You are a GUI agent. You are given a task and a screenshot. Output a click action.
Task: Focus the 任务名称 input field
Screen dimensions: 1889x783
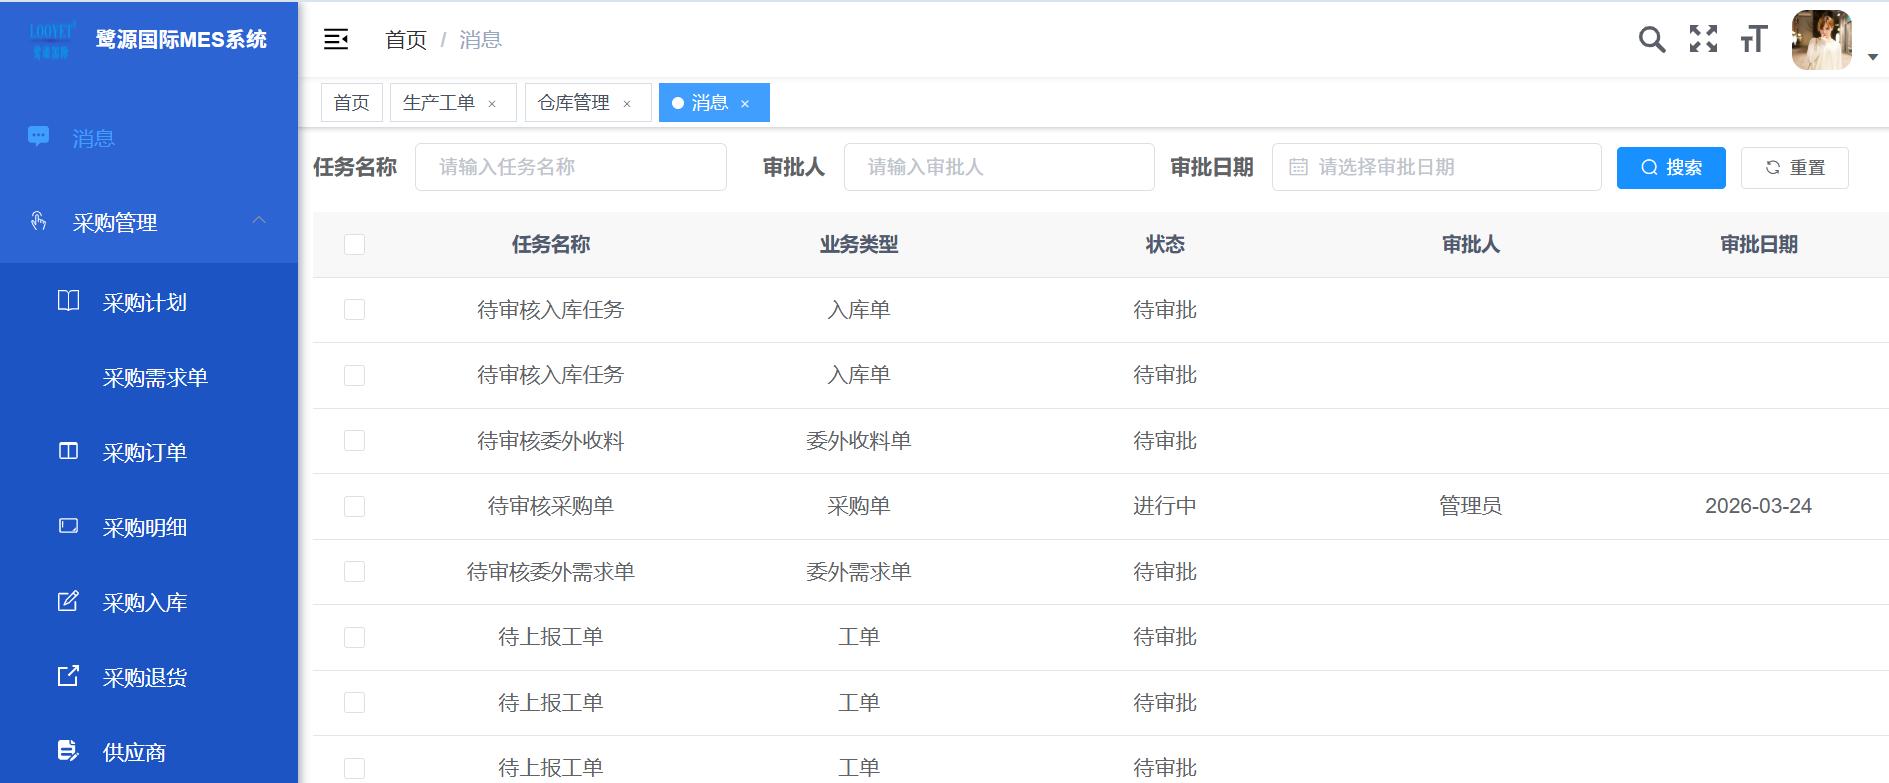click(x=570, y=167)
